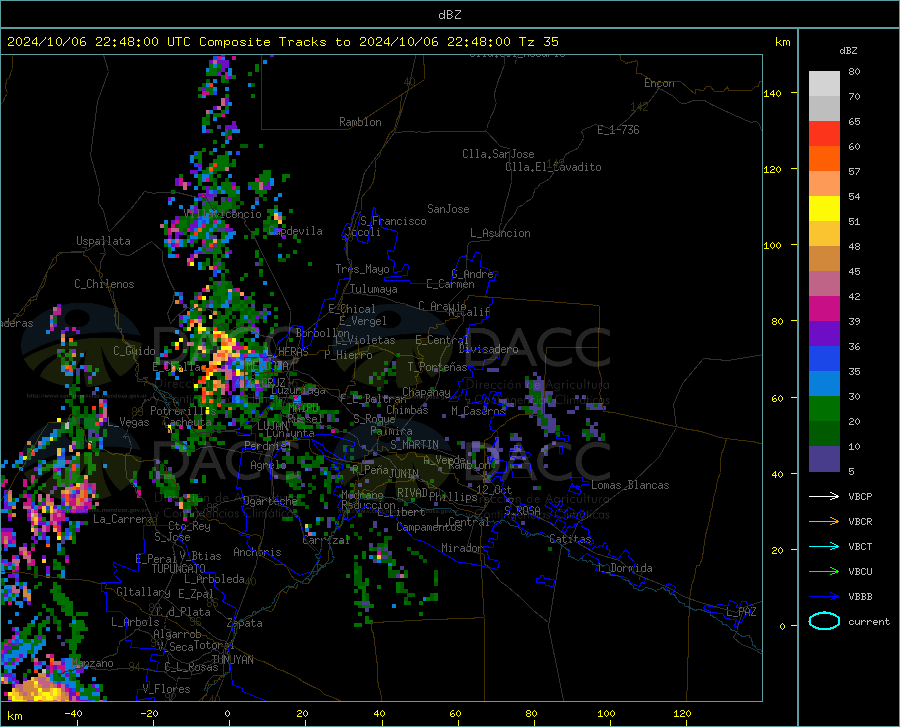Click the blue VBBB arrow in legend
The image size is (900, 727).
pos(824,596)
